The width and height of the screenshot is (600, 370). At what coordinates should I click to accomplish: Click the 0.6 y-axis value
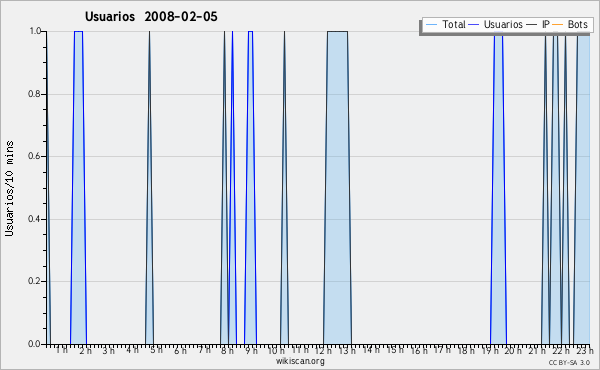34,156
